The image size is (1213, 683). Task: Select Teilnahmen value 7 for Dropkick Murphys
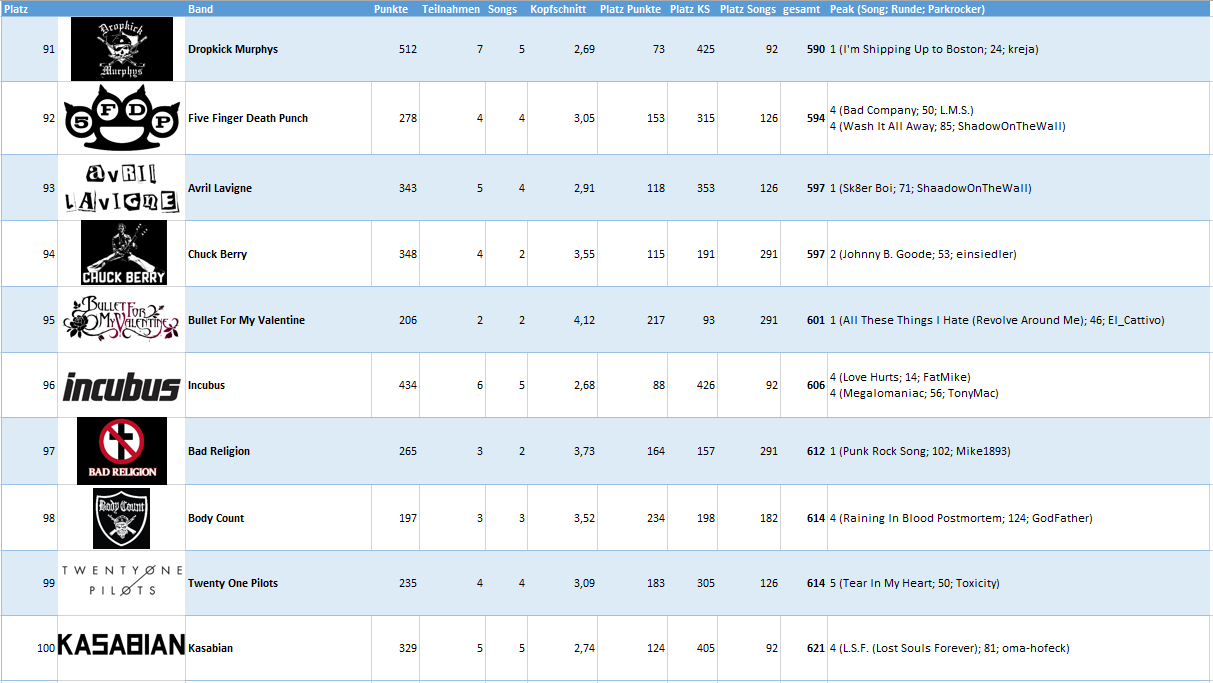pos(480,49)
